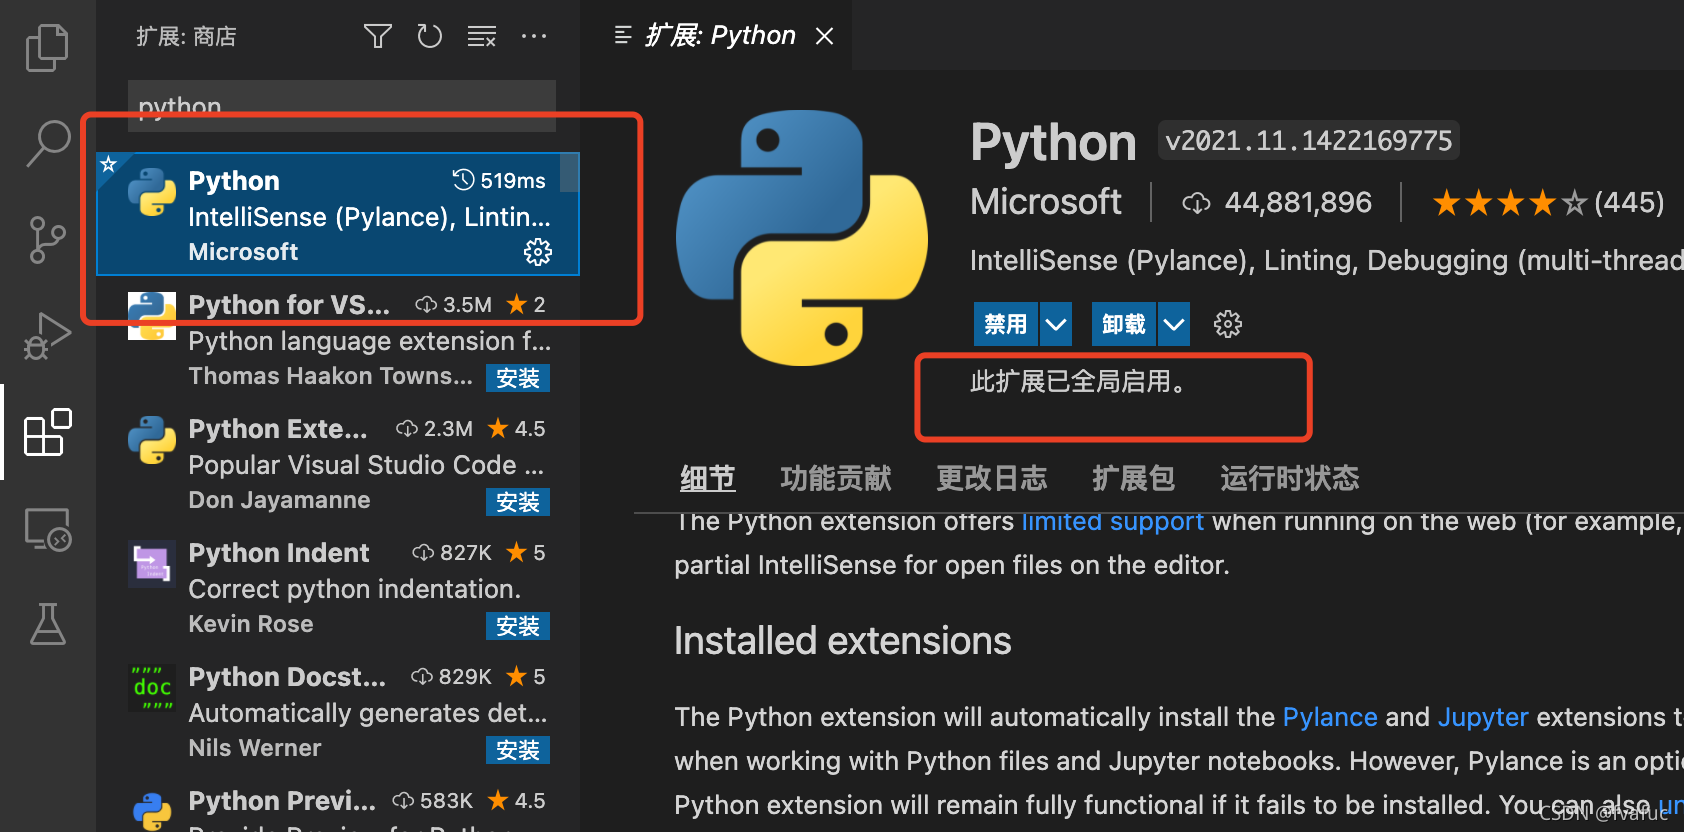Expand the 卸载 dropdown arrow
1684x832 pixels.
coord(1174,324)
